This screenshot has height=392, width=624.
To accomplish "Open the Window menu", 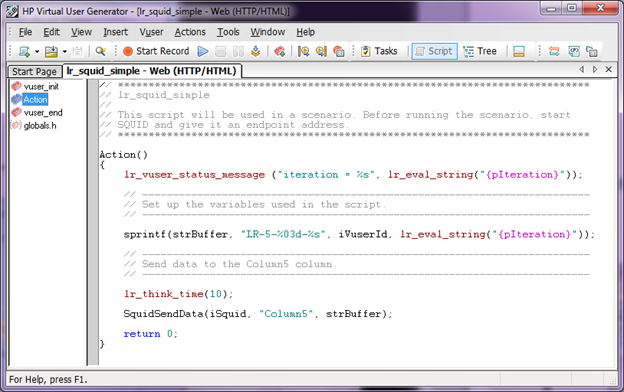I will tap(267, 32).
